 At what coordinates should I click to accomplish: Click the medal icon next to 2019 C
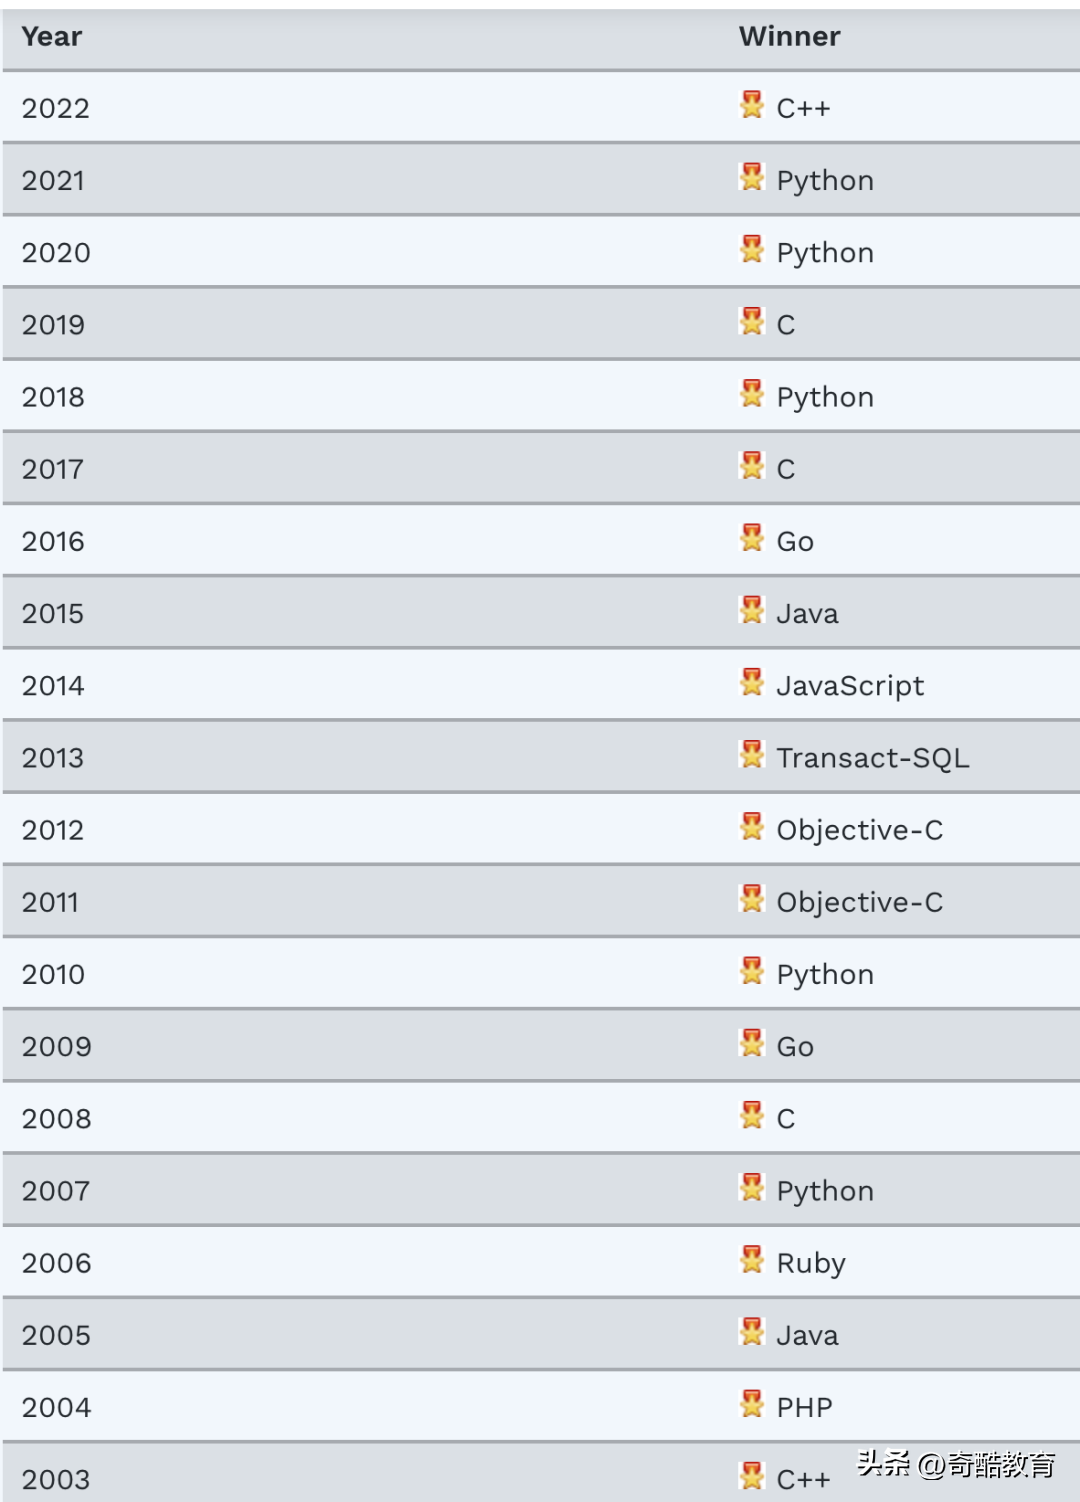[x=752, y=321]
